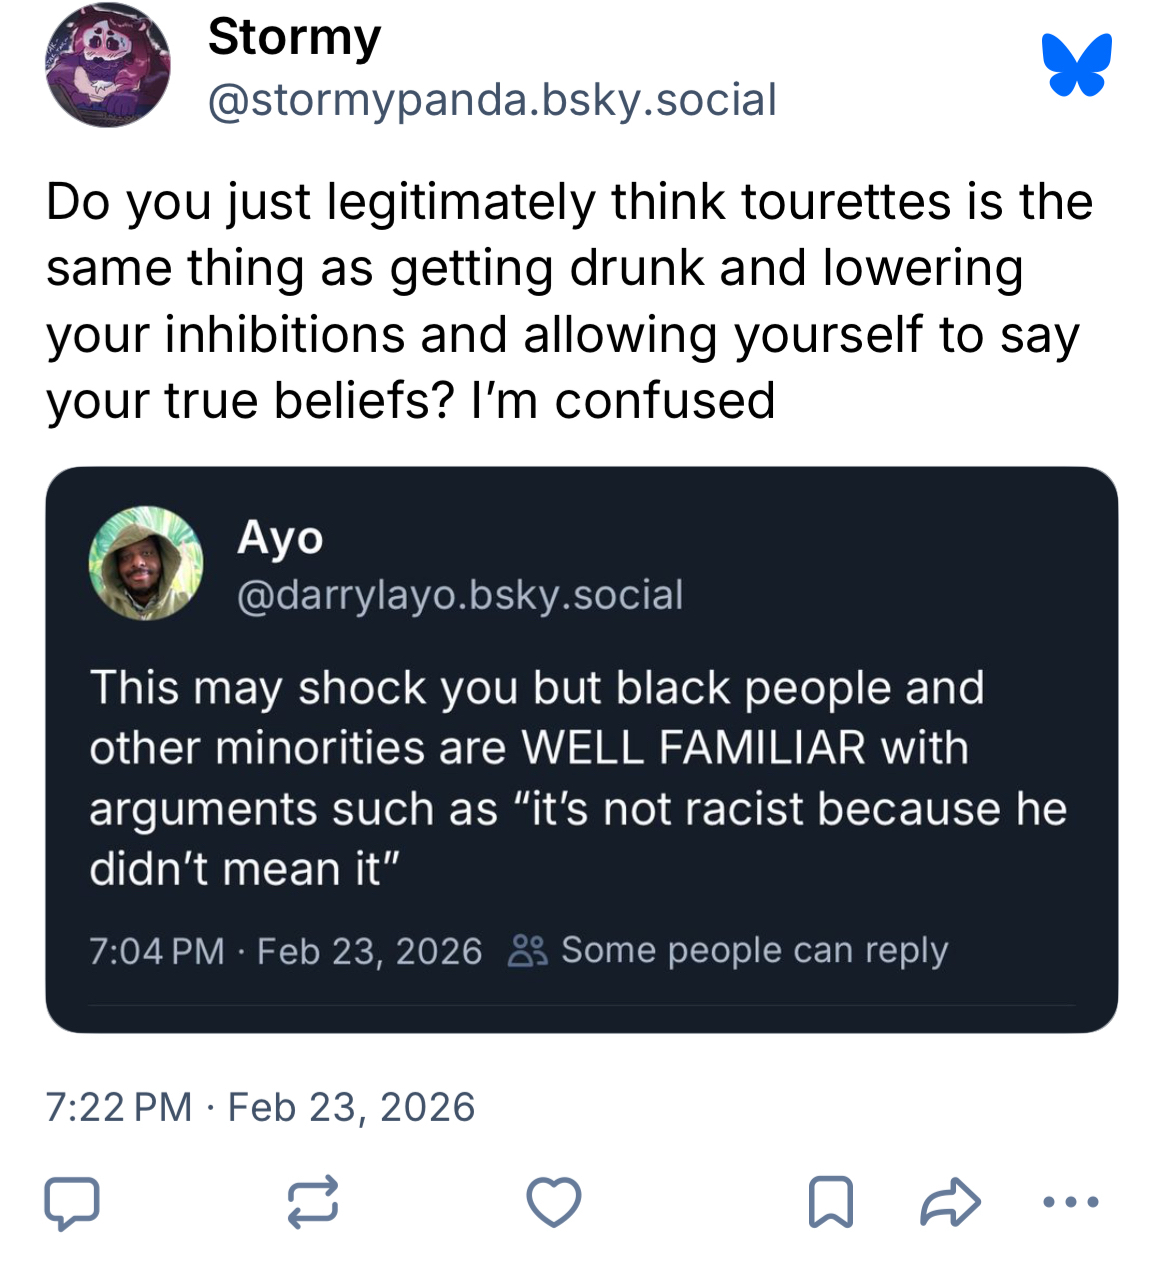Screen dimensions: 1163x1277
Task: Click the Bluesky butterfly logo
Action: tap(1076, 64)
